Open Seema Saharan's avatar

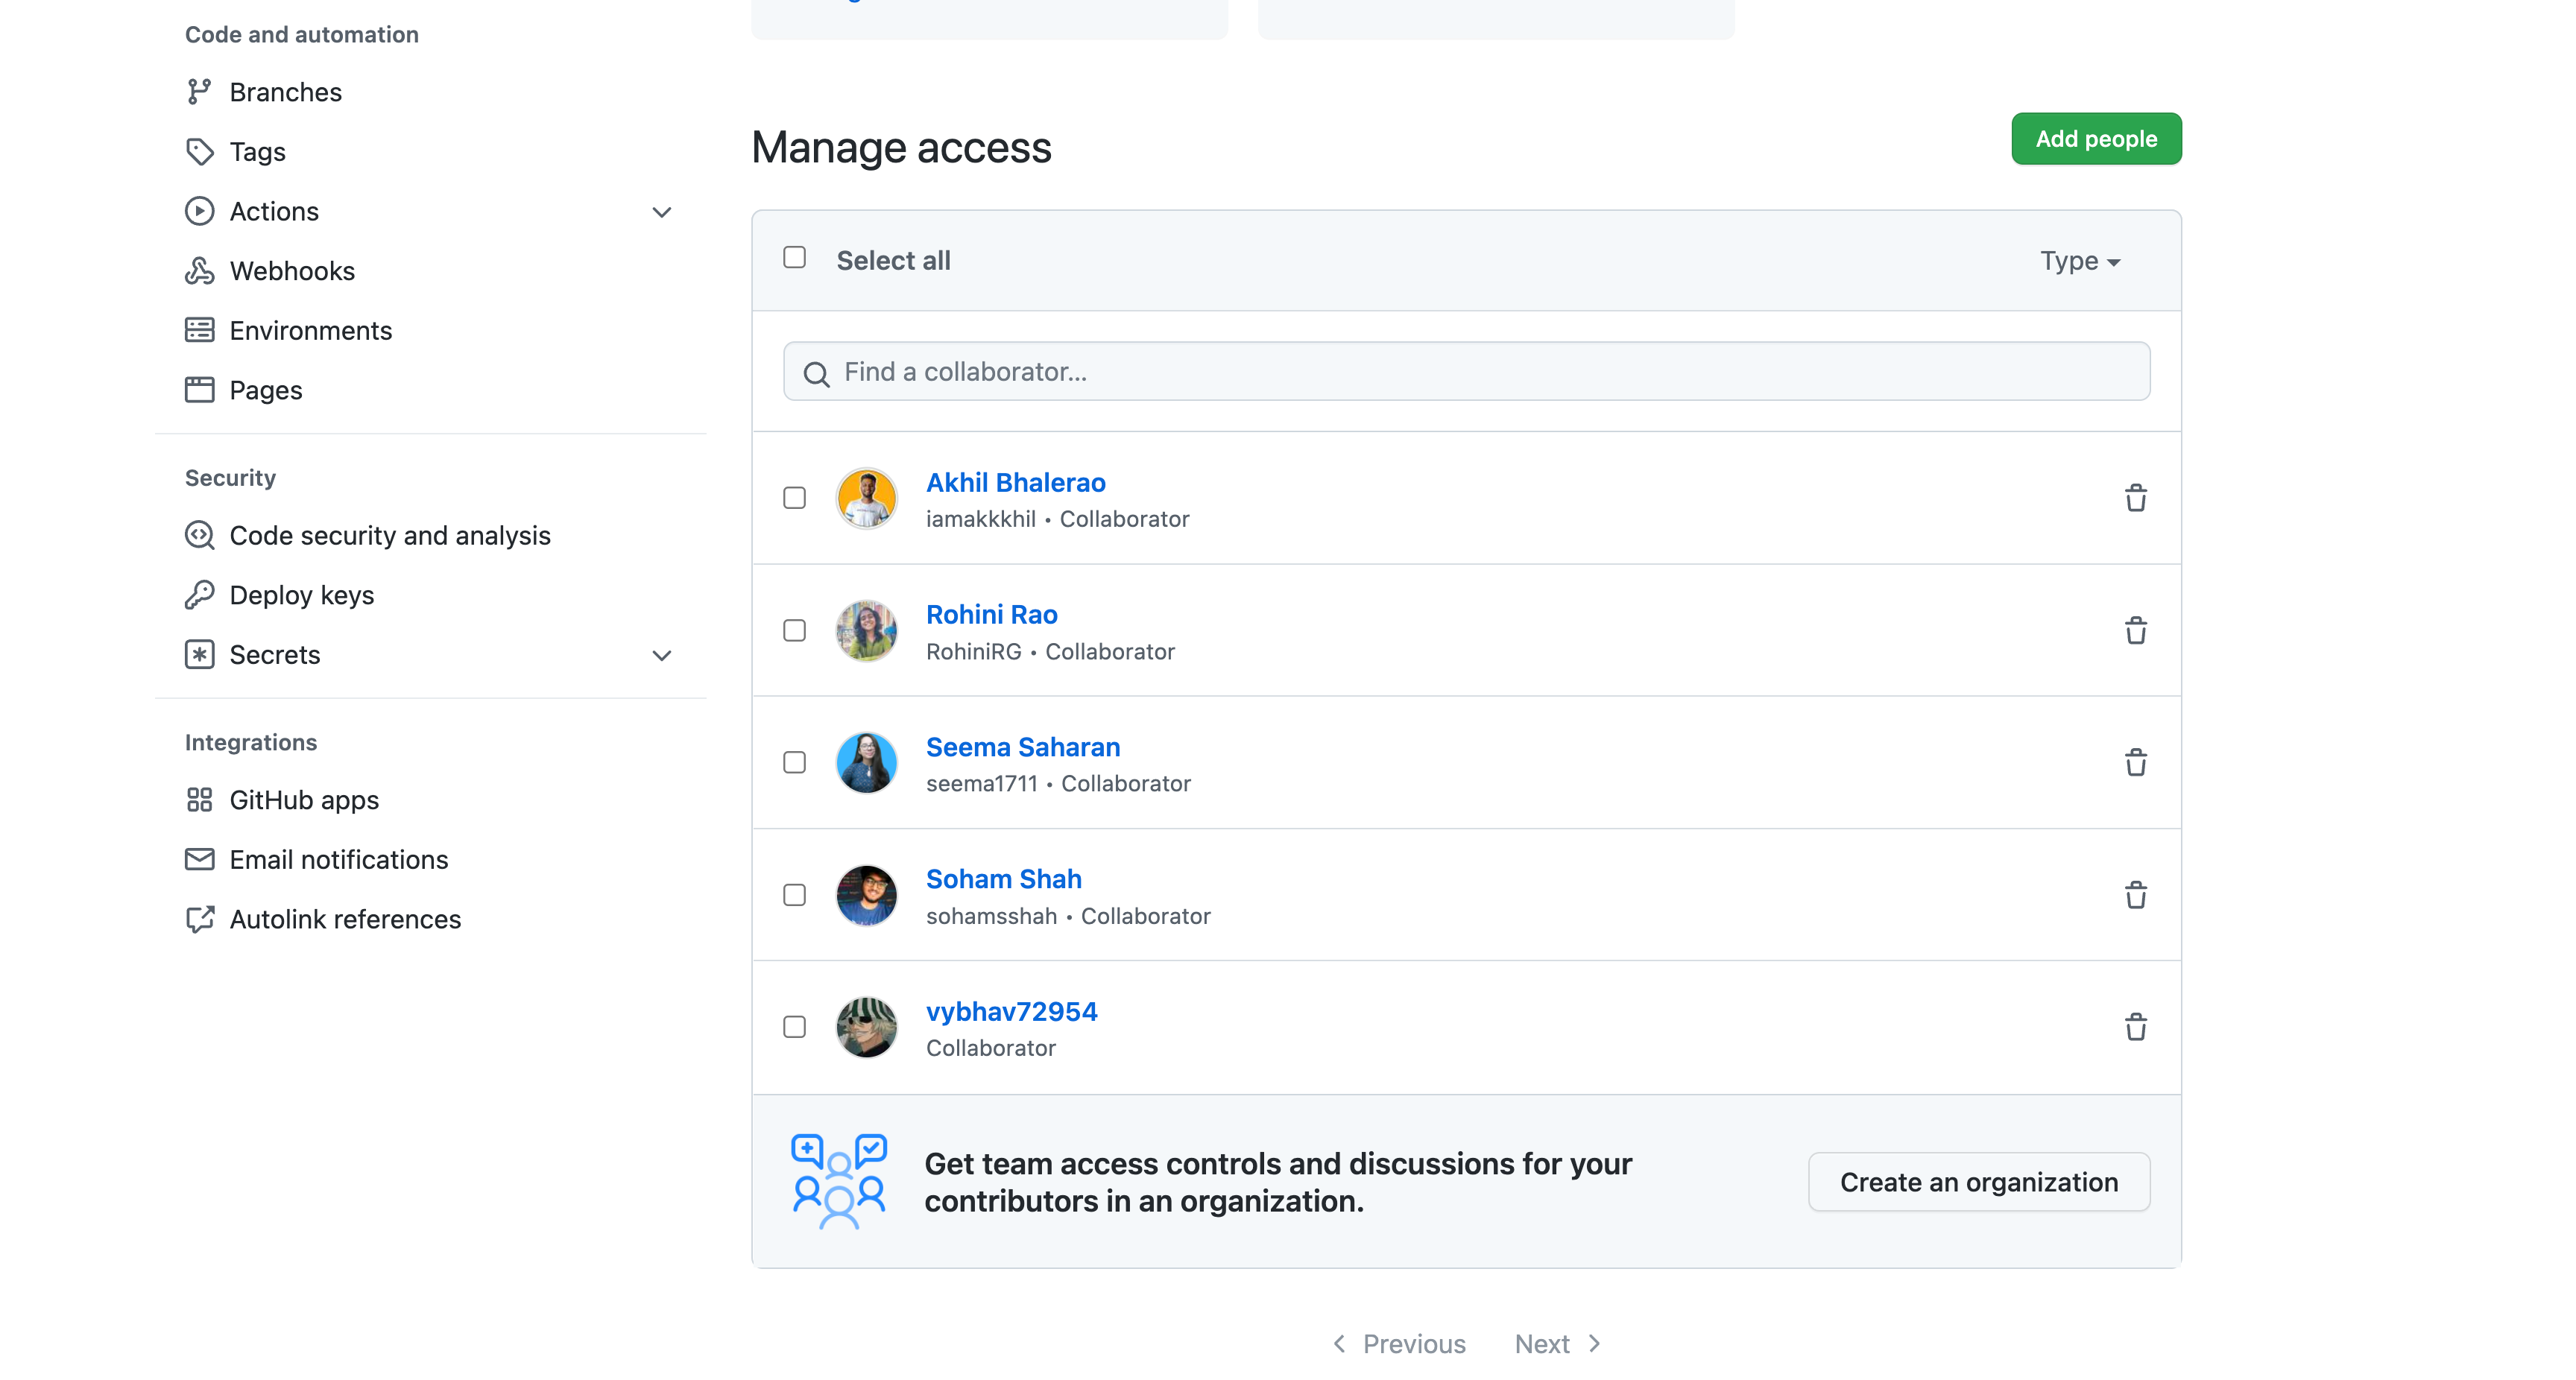coord(866,762)
